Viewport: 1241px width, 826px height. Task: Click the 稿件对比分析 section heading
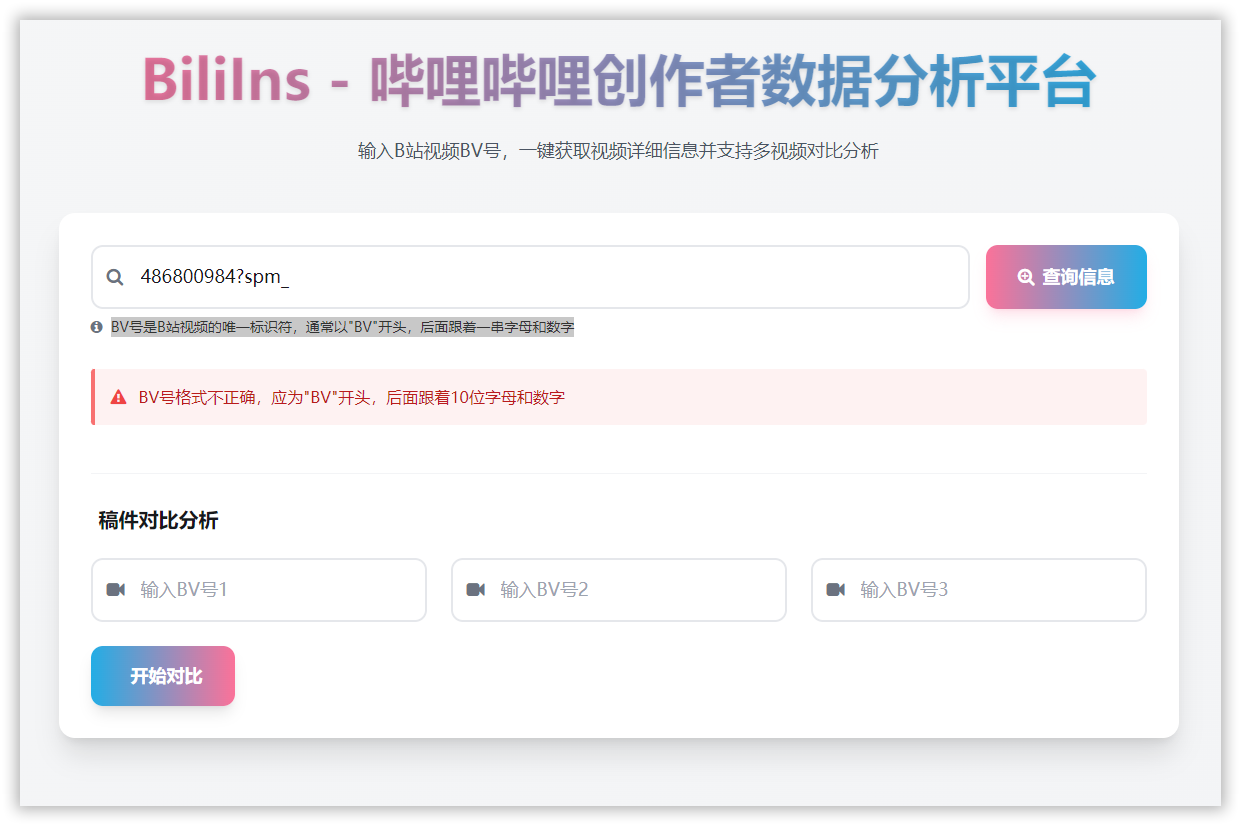(158, 520)
